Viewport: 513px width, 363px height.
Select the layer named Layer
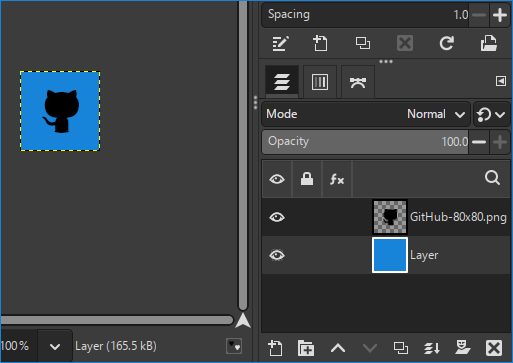click(424, 255)
